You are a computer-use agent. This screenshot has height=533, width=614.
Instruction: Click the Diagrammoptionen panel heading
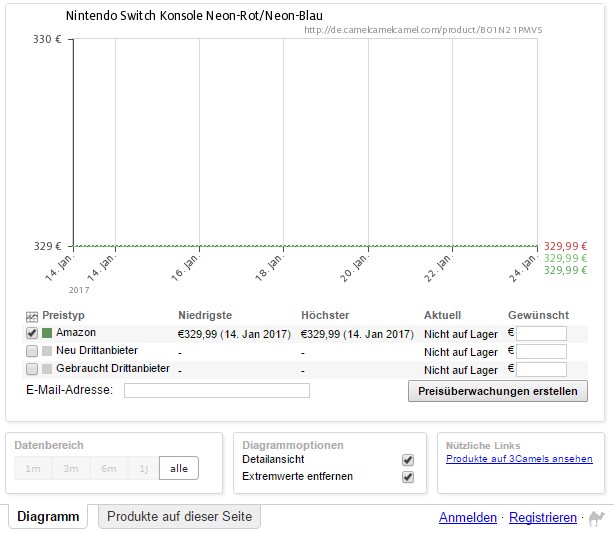pos(293,445)
